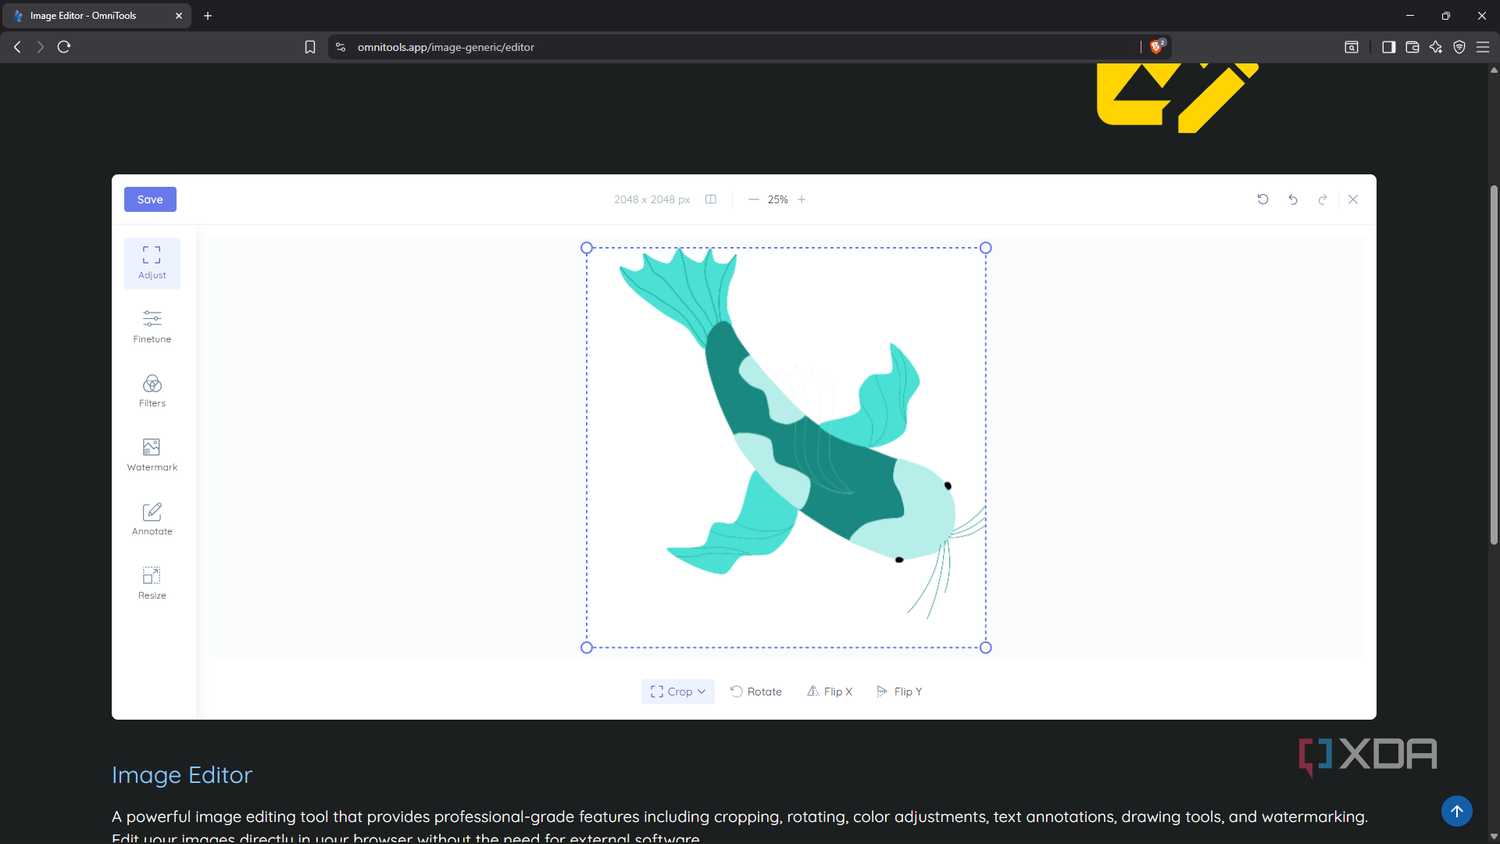Open the site information icon in address bar
The image size is (1500, 844).
point(341,47)
